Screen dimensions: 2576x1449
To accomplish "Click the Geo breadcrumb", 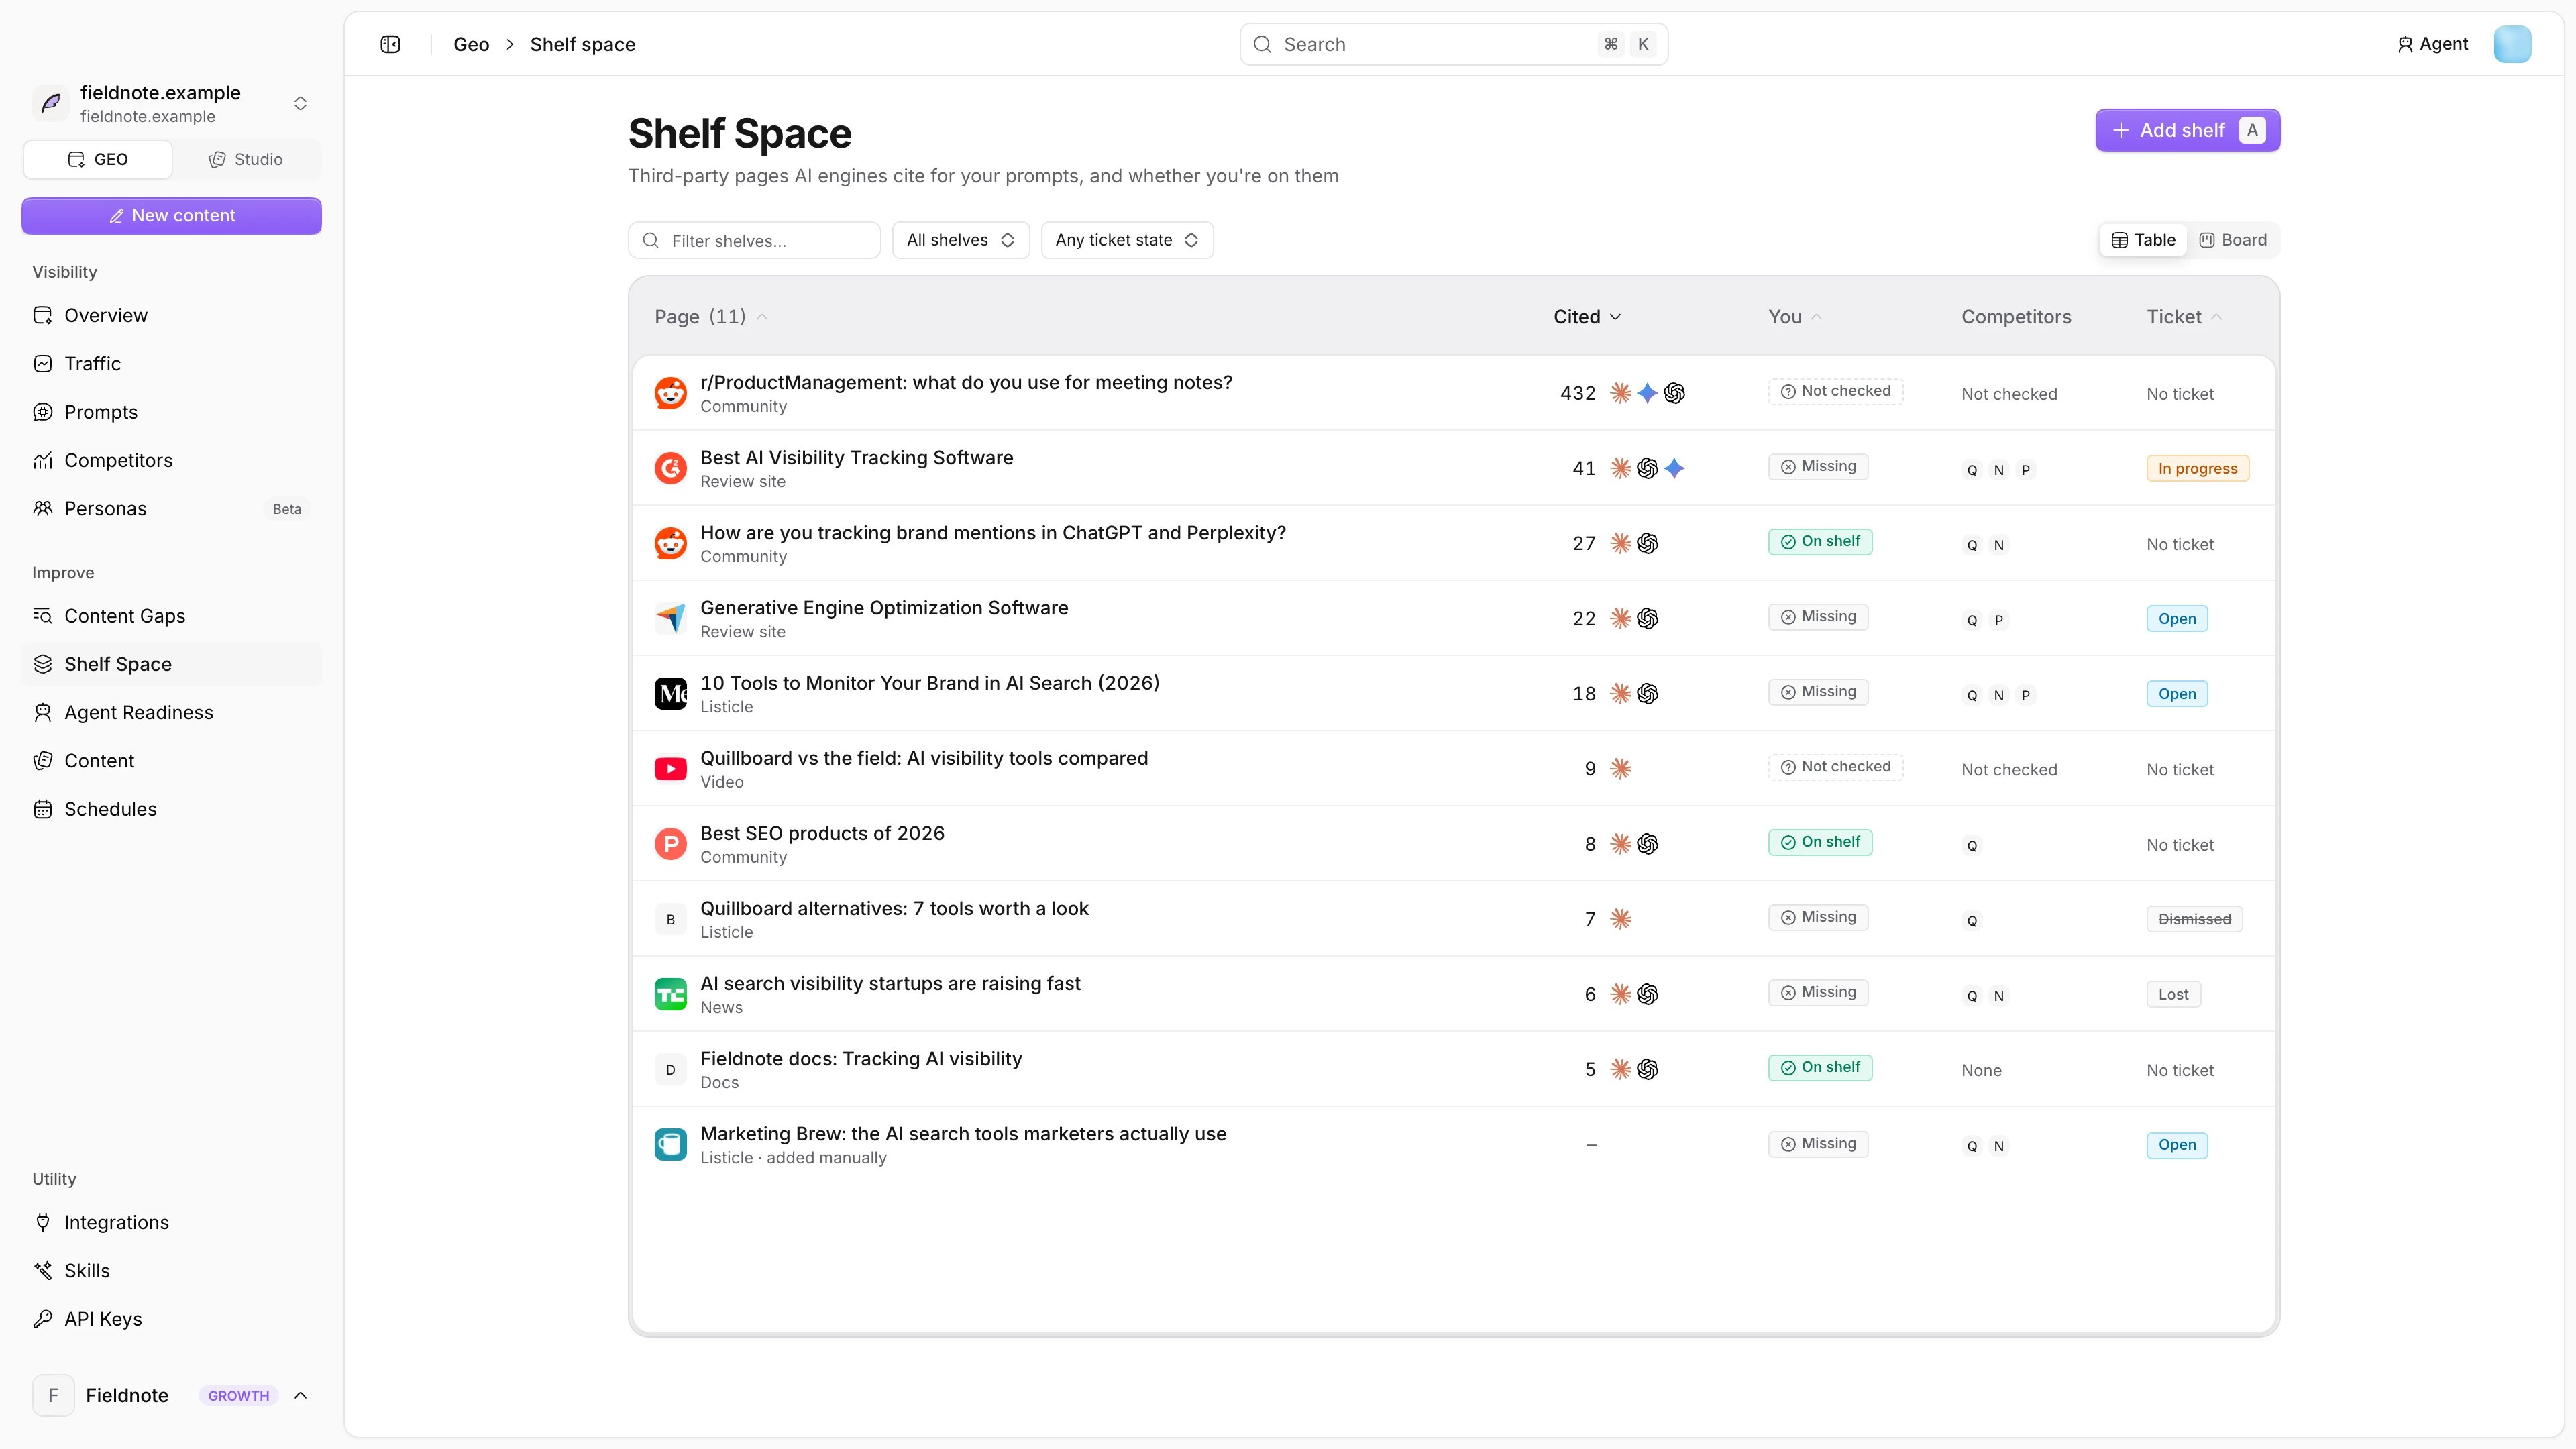I will click(471, 44).
